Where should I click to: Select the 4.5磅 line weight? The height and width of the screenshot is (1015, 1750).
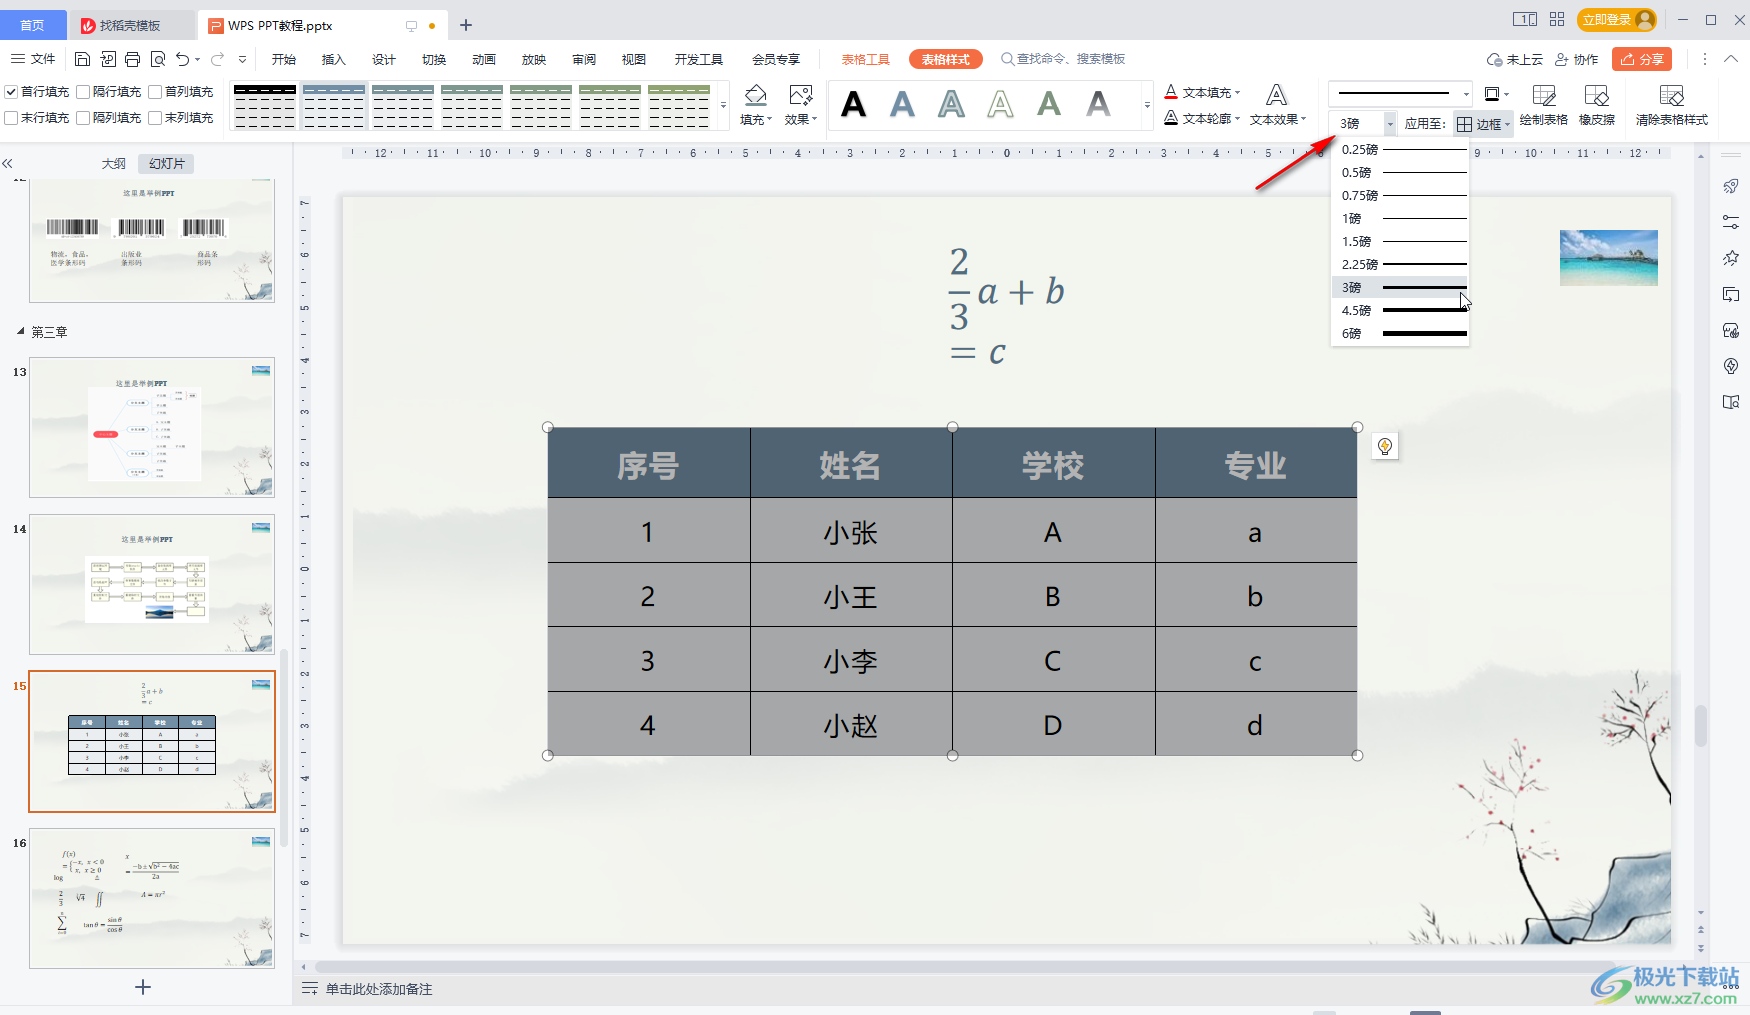[1400, 310]
